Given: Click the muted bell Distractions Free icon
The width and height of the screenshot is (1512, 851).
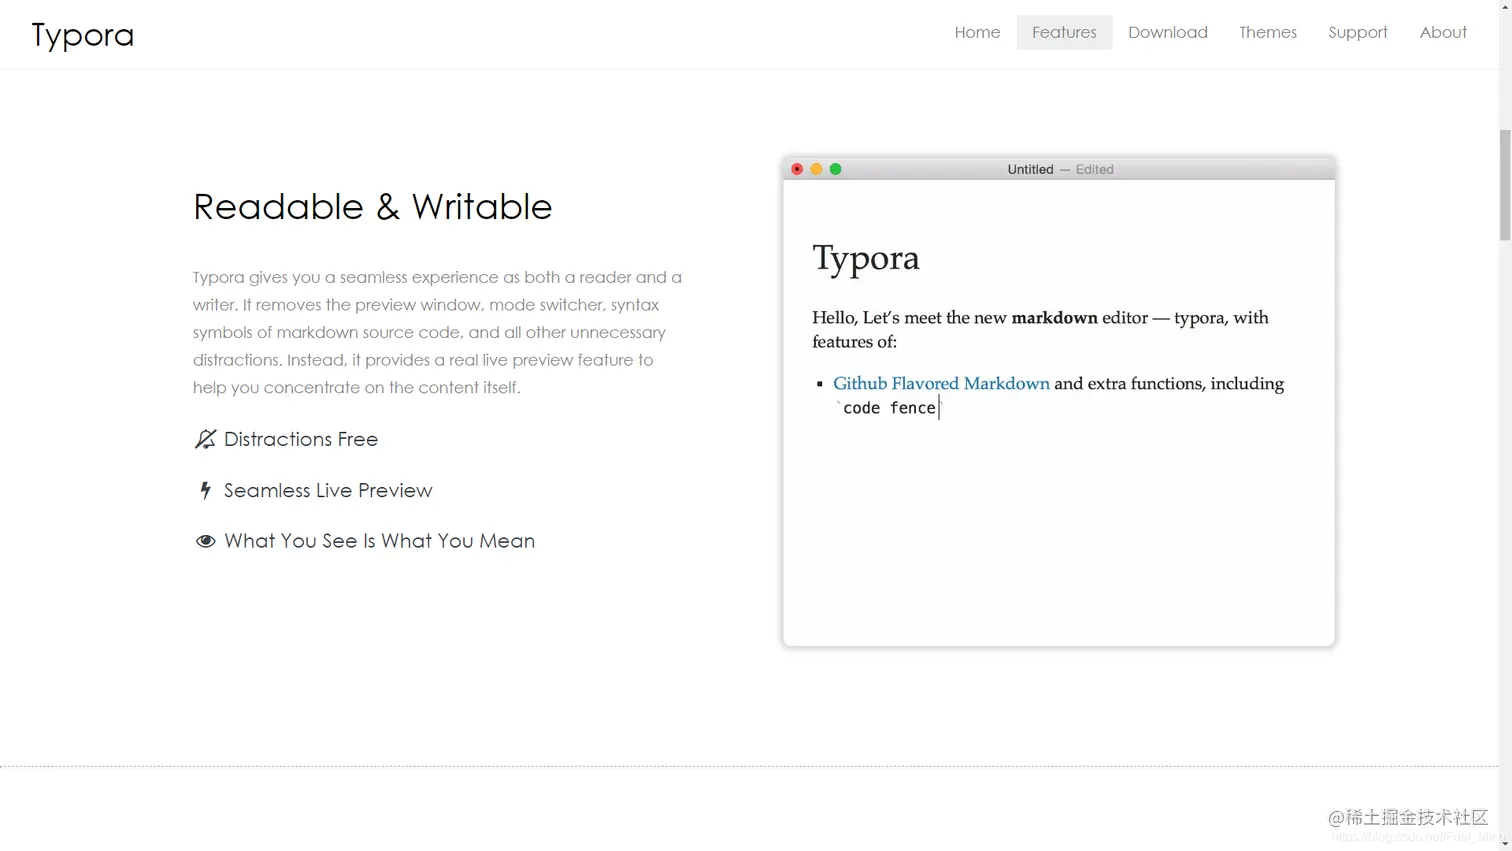Looking at the screenshot, I should click(205, 439).
